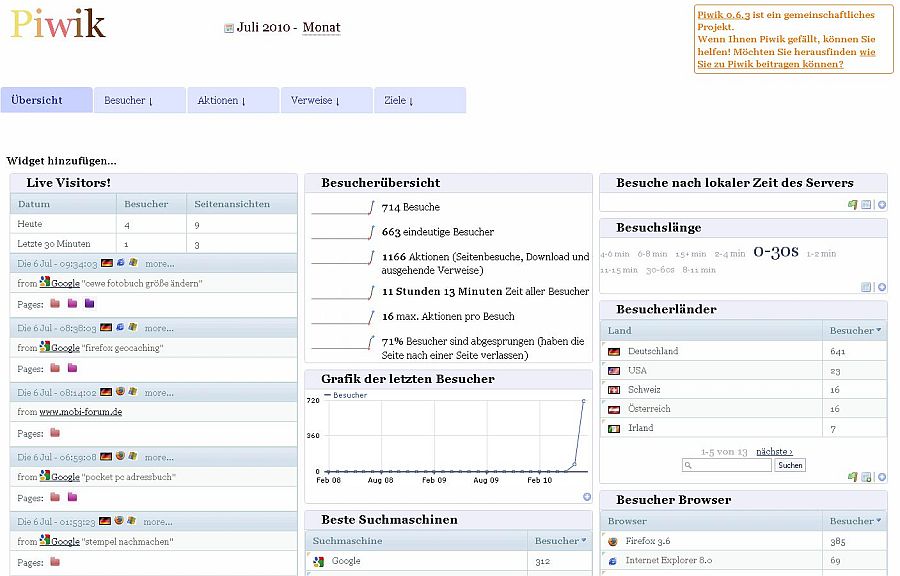Click the nächste pagination link in Besucherländer
The image size is (900, 576).
774,451
